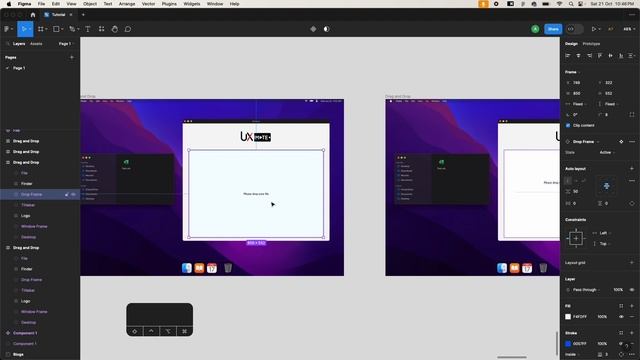Viewport: 640px width, 360px height.
Task: Remove the fill with the minus button
Action: 632,317
